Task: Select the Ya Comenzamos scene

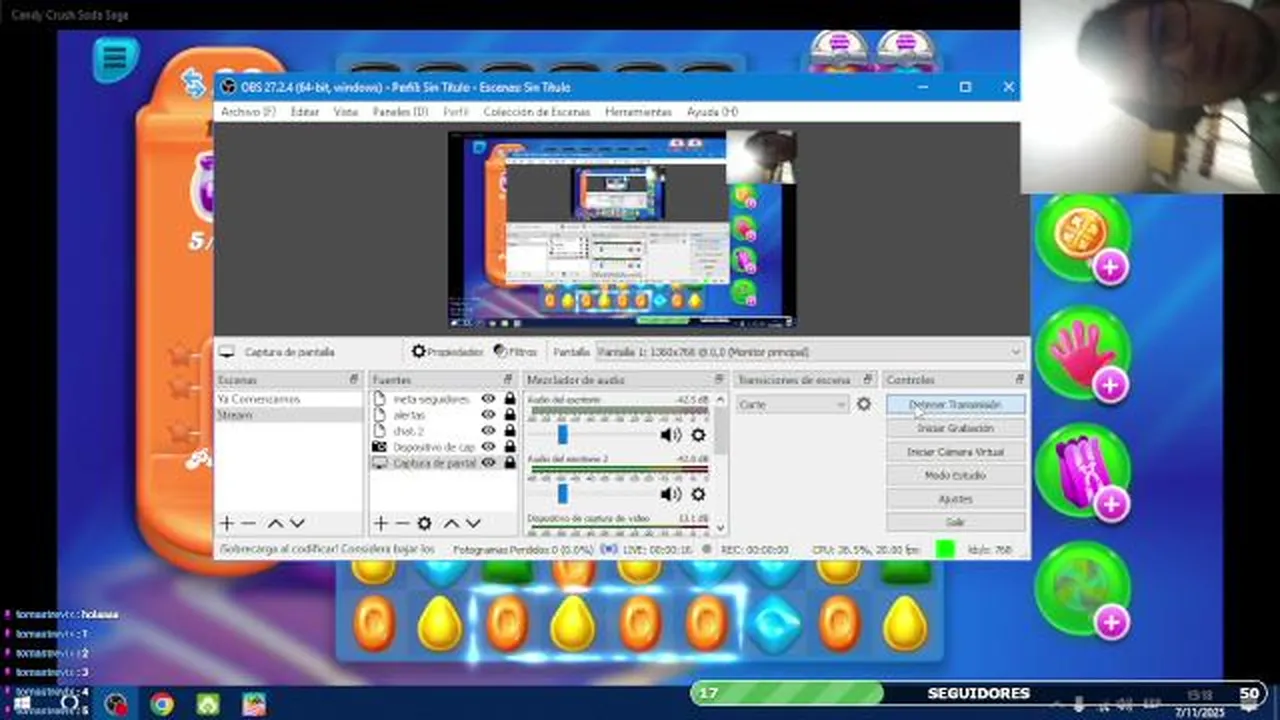Action: point(289,399)
